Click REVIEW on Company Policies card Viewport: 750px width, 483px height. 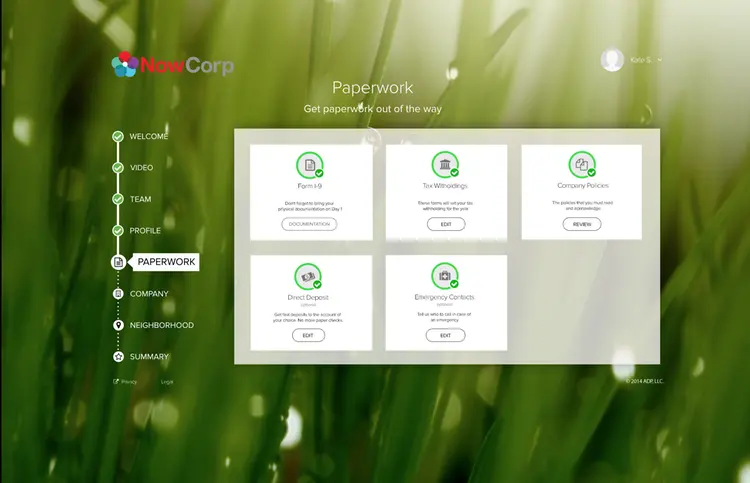point(582,224)
